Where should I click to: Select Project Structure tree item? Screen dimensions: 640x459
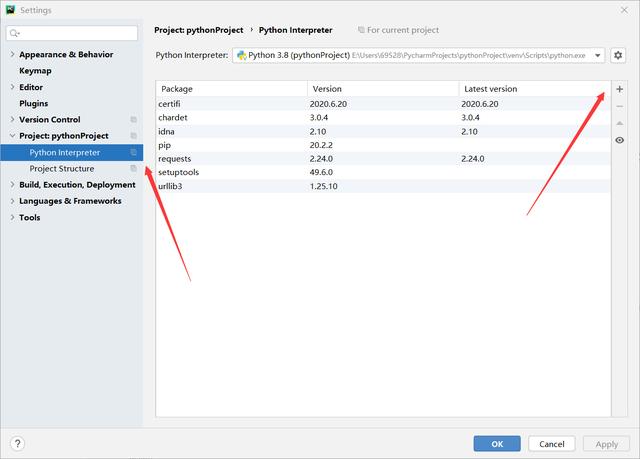tap(72, 169)
